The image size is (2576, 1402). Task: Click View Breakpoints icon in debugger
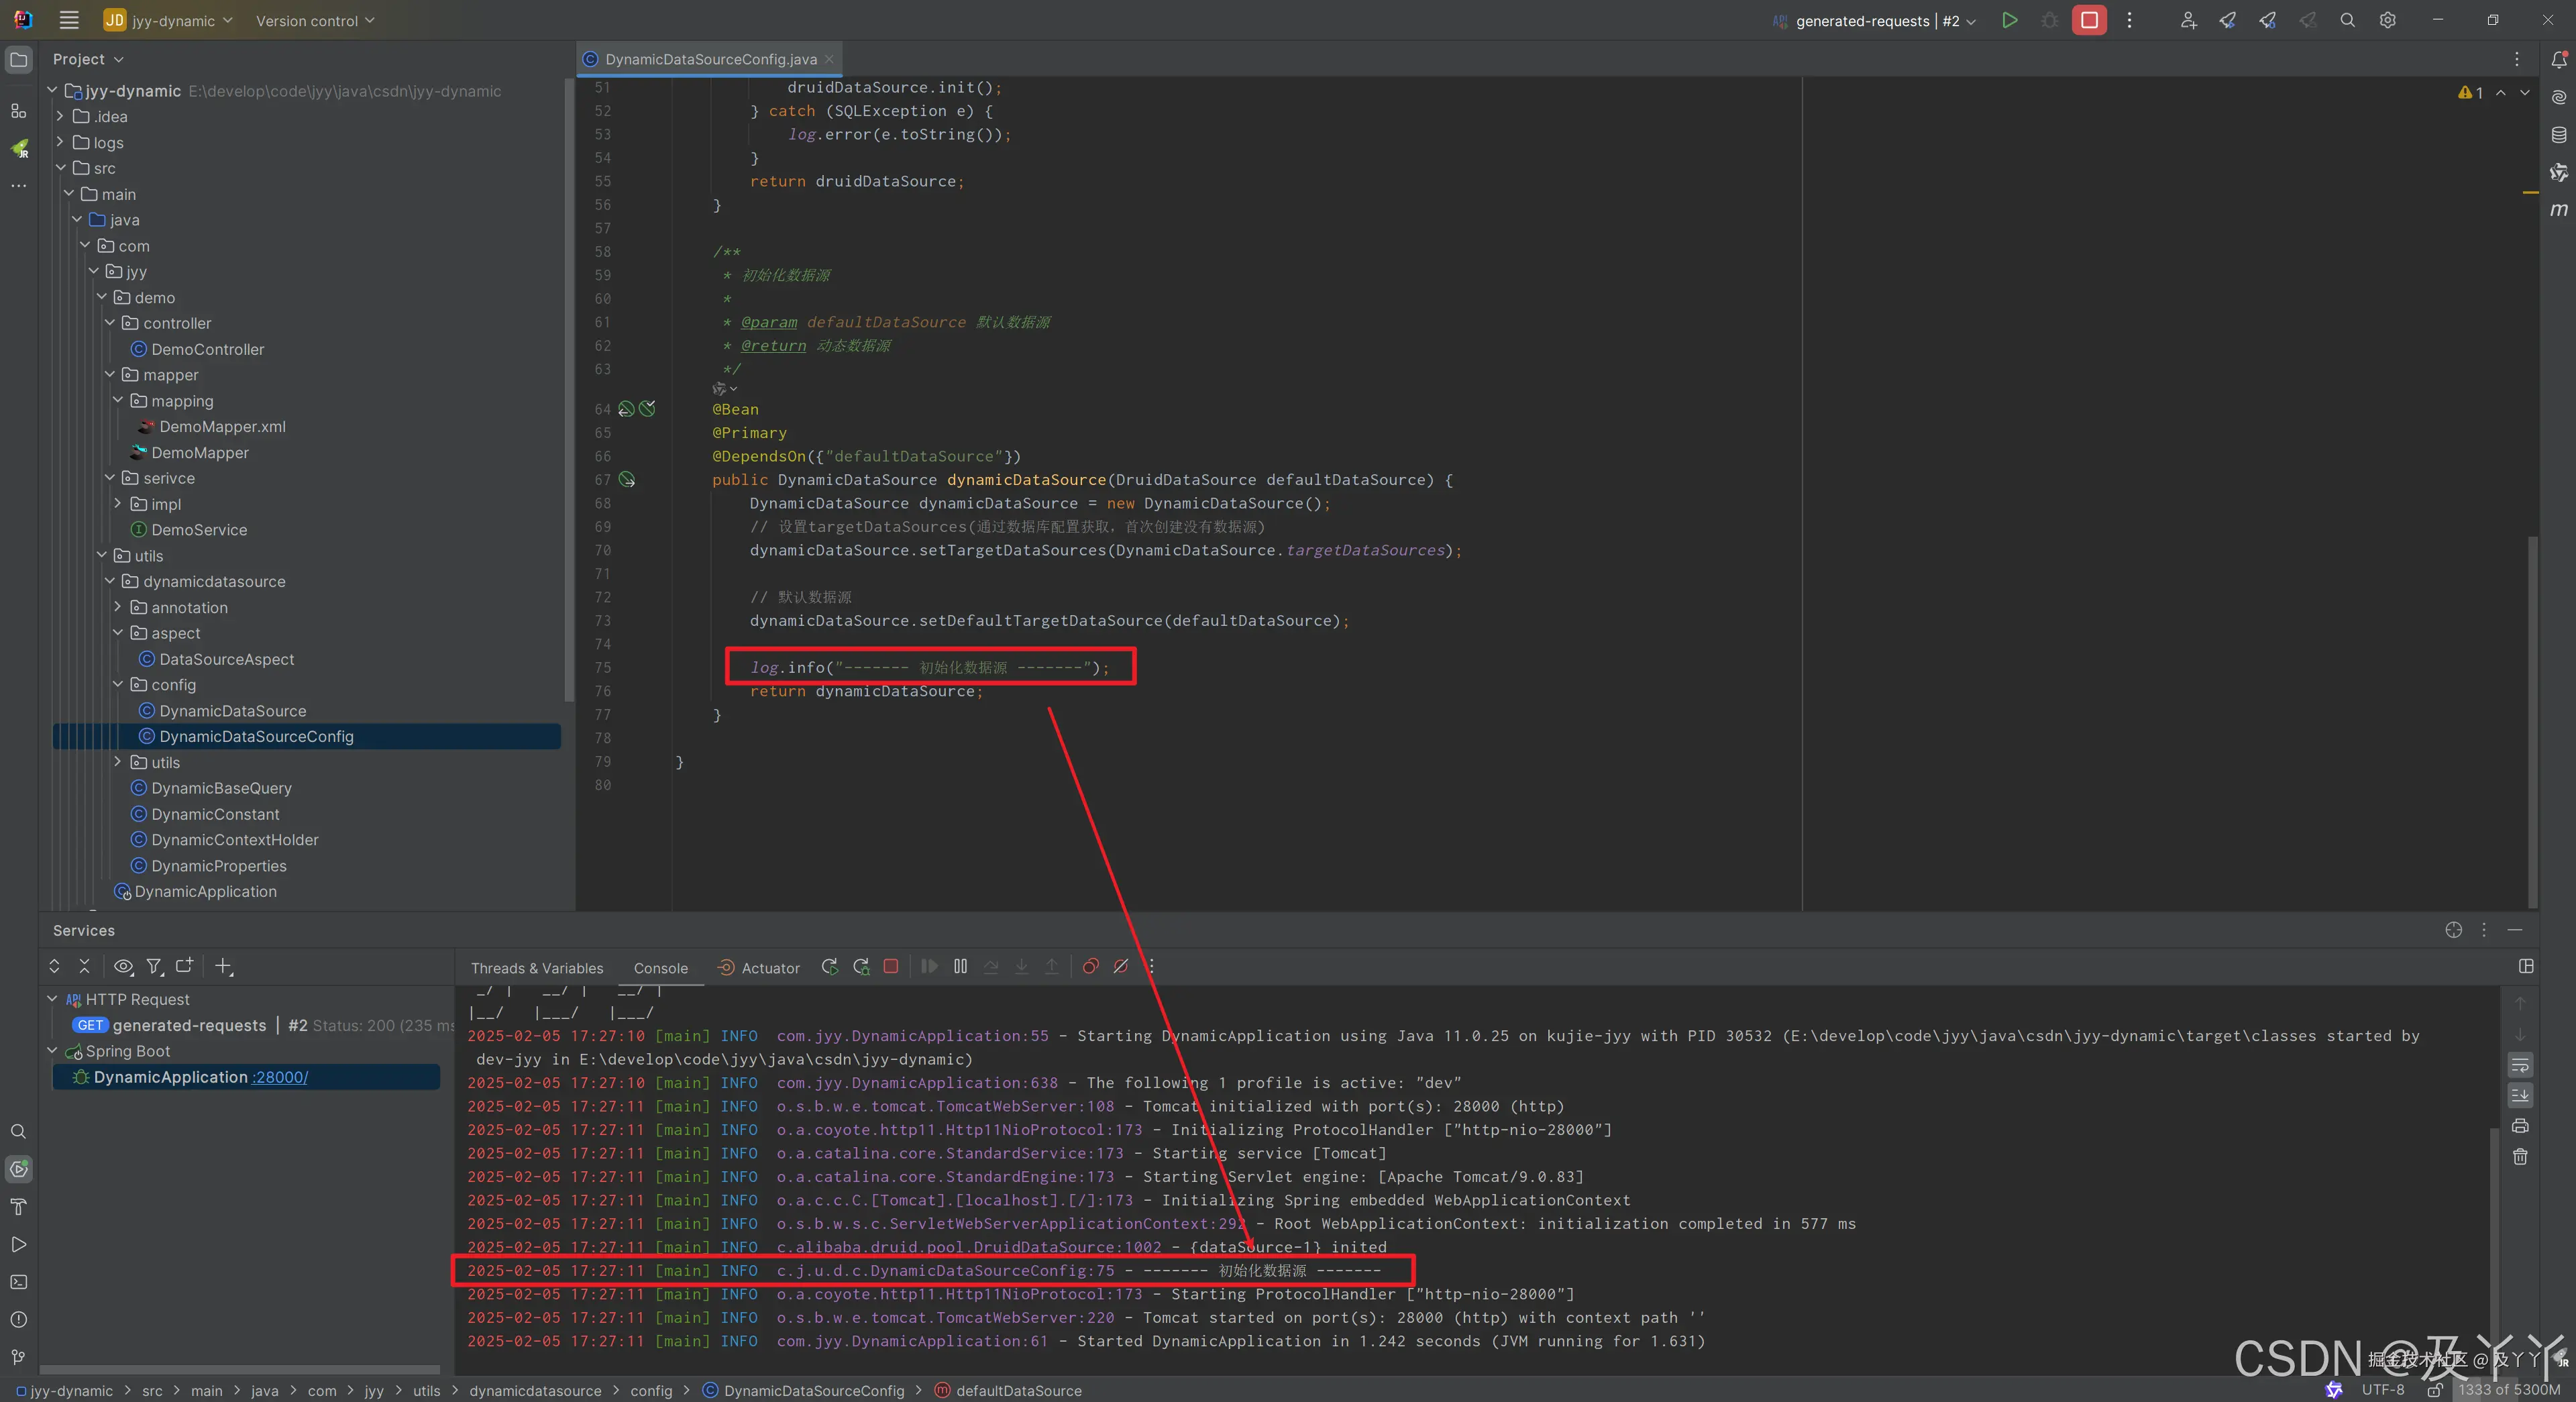pos(1090,966)
